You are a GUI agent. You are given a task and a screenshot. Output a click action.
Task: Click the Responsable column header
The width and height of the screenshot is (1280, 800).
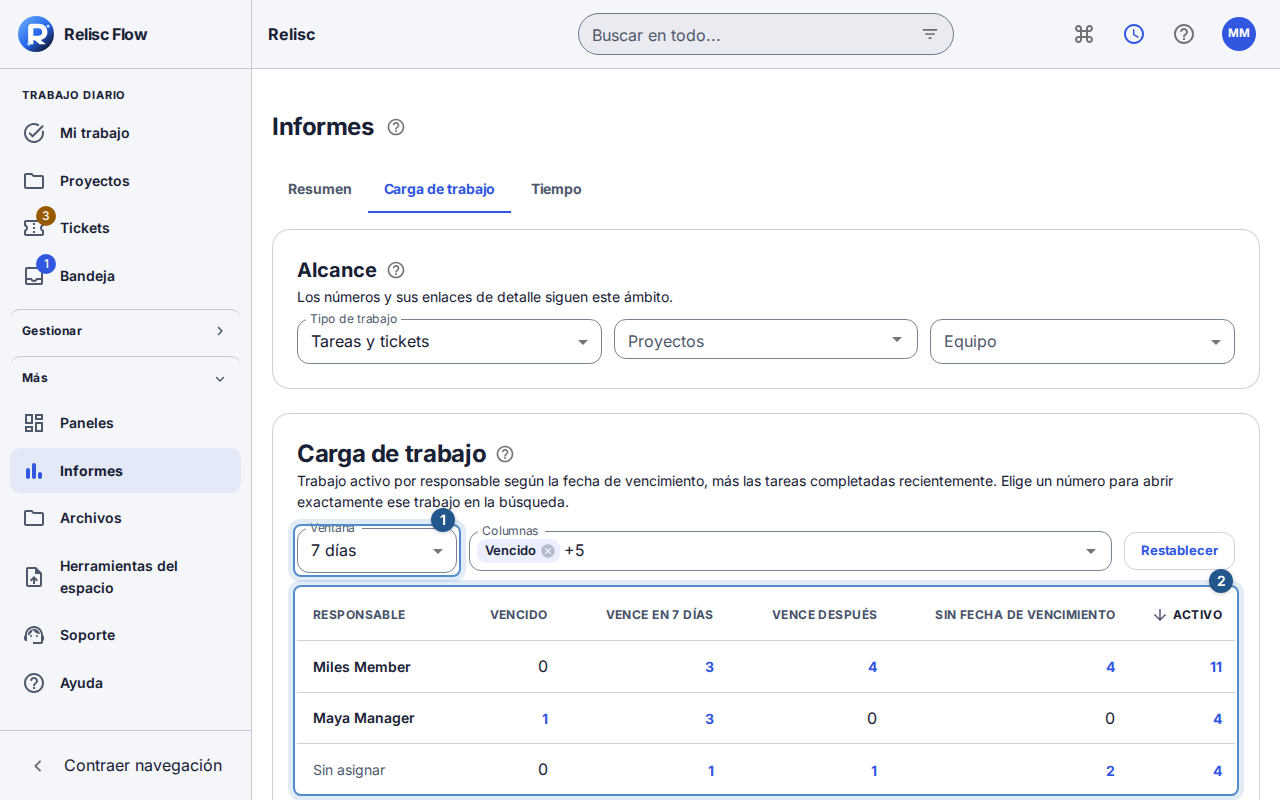click(359, 615)
